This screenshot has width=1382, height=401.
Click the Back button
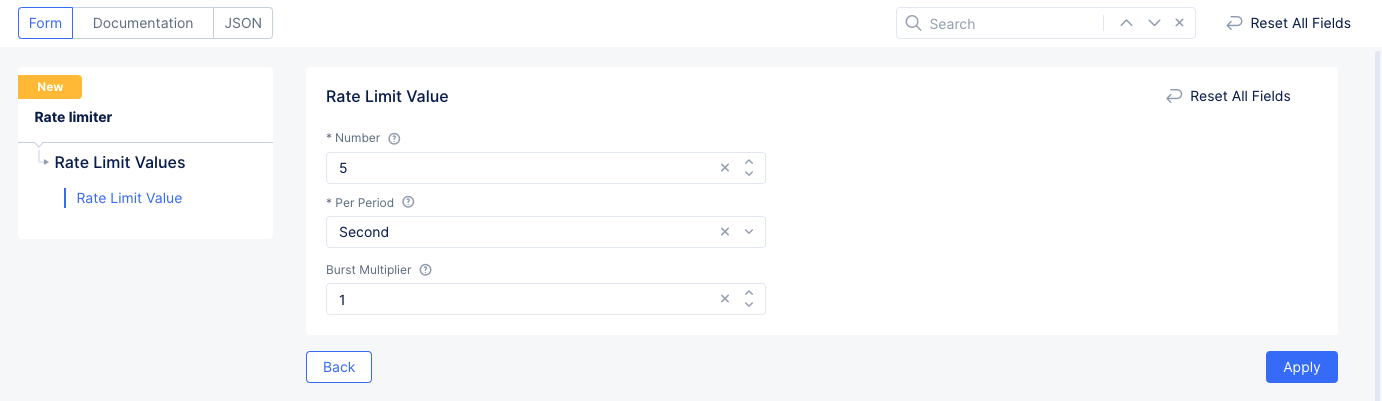(x=339, y=367)
